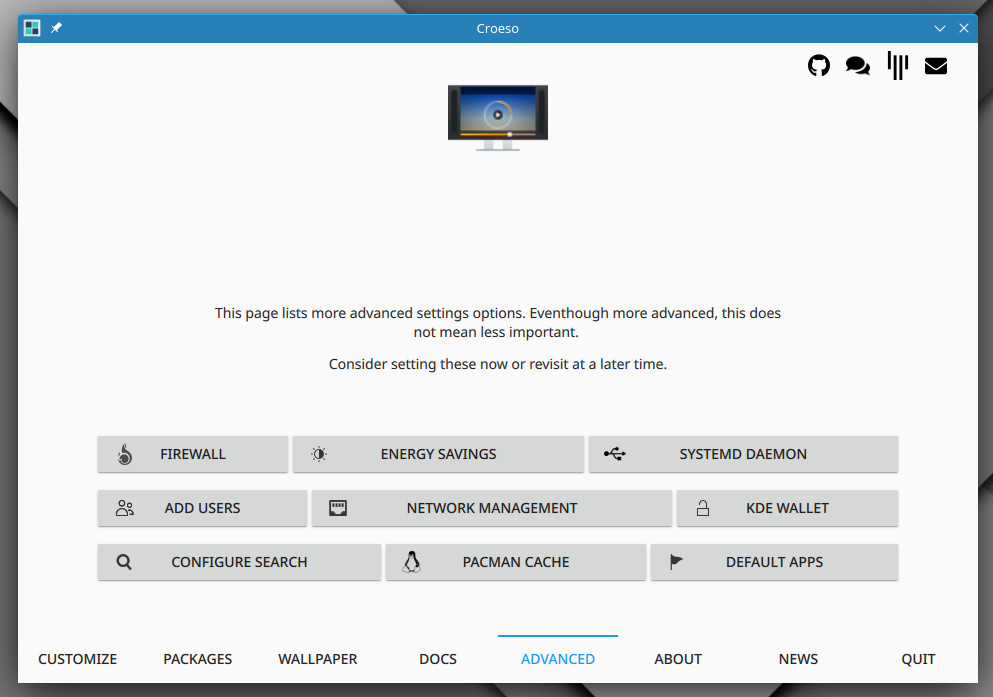Click the flag icon on Default Apps
993x697 pixels.
pos(676,562)
